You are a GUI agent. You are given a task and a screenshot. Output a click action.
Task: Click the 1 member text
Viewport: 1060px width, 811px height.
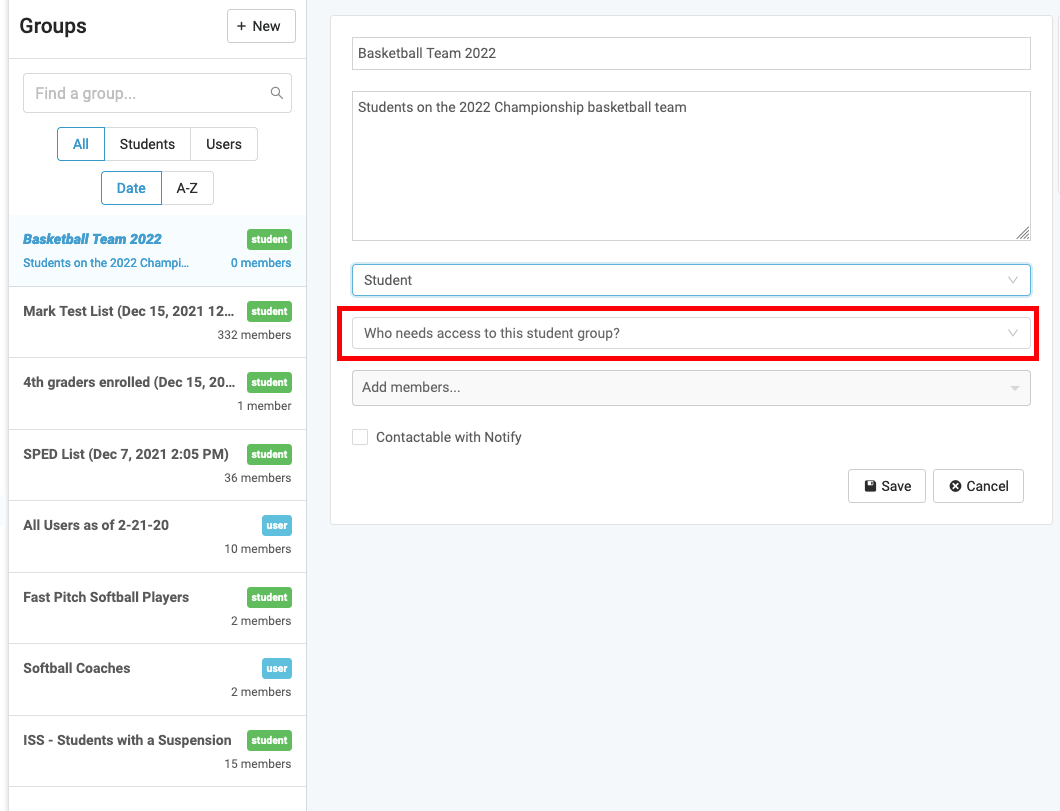click(264, 406)
